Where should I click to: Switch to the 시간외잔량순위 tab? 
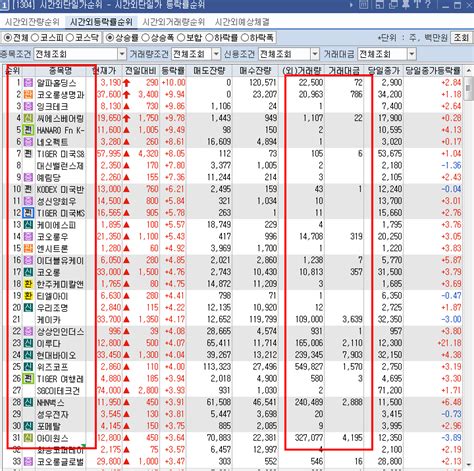tap(32, 22)
